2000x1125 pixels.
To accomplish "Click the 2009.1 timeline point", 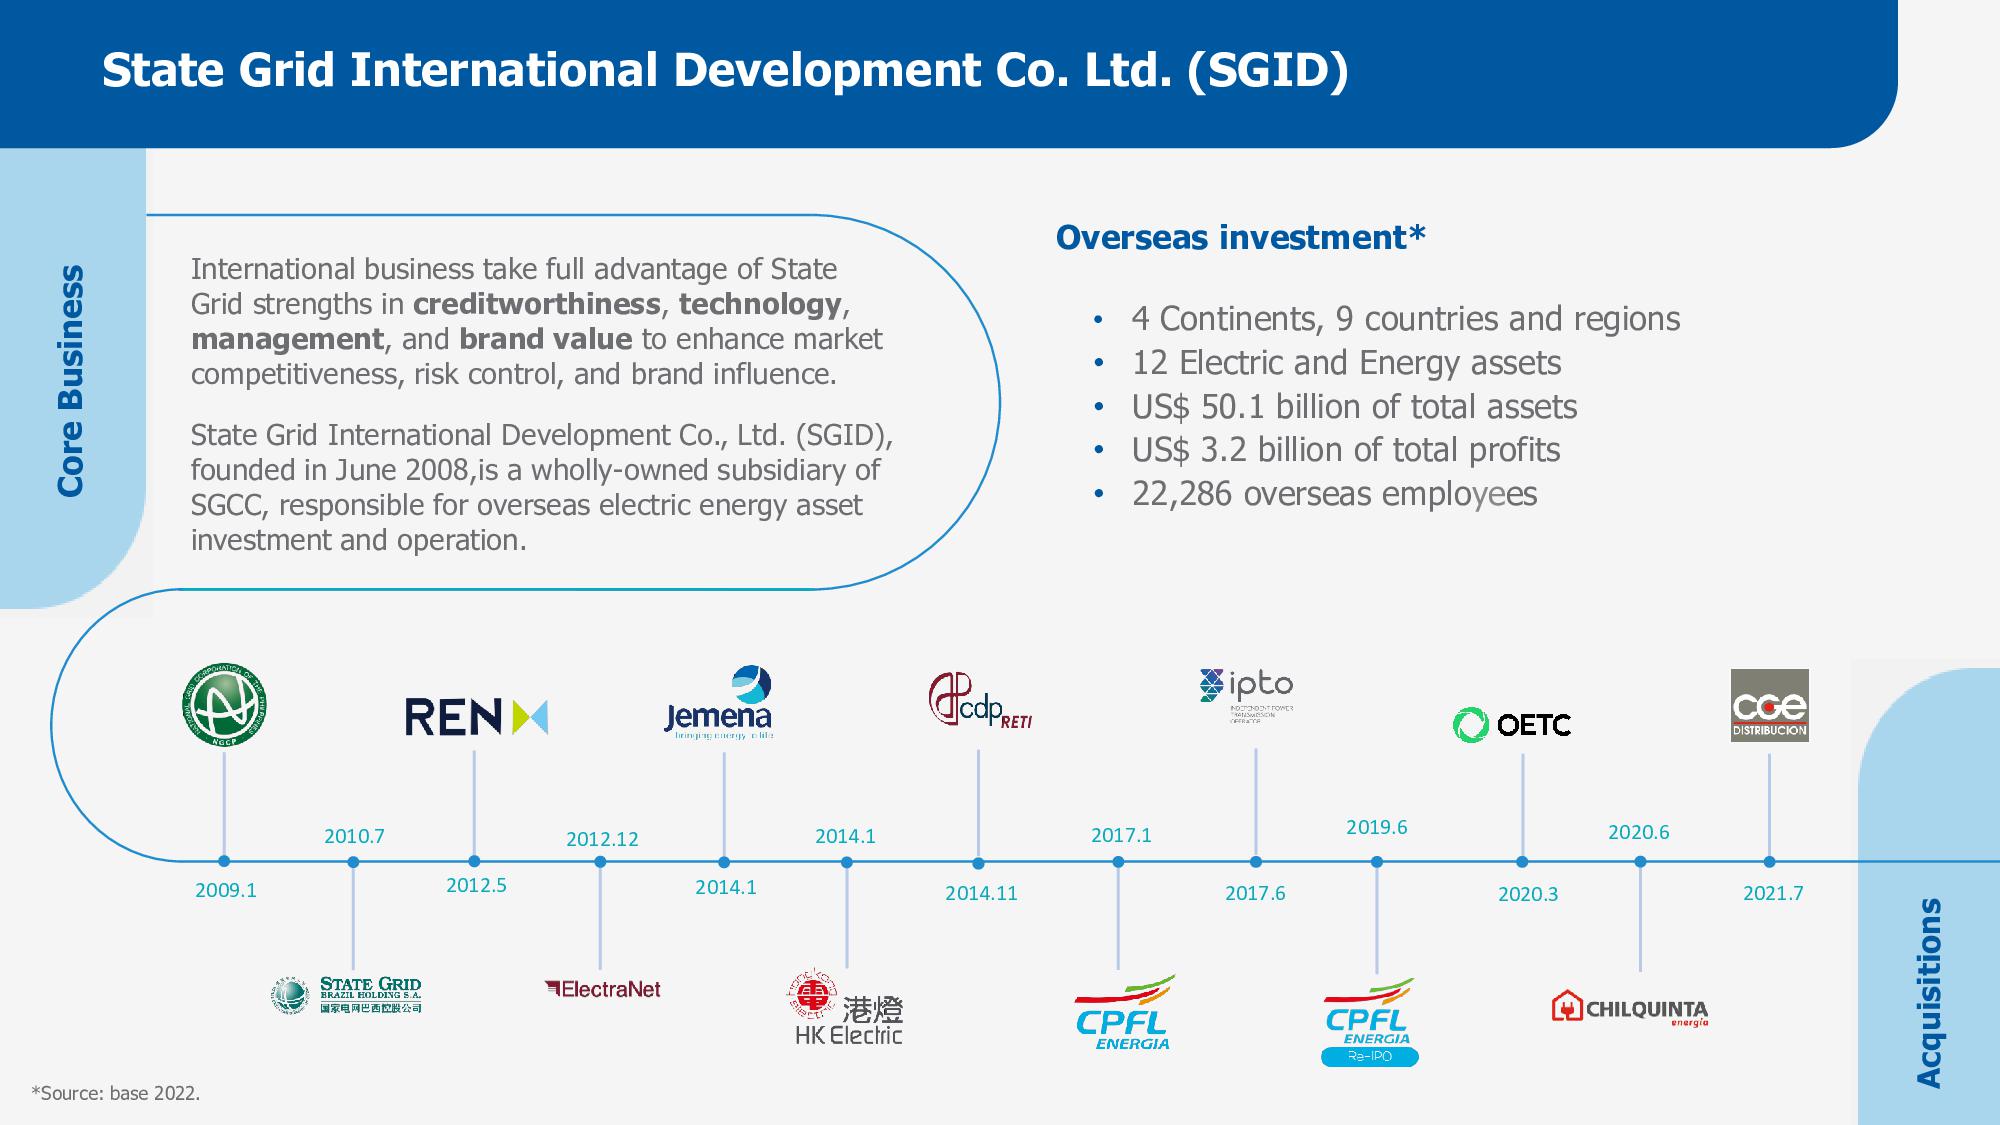I will click(224, 861).
